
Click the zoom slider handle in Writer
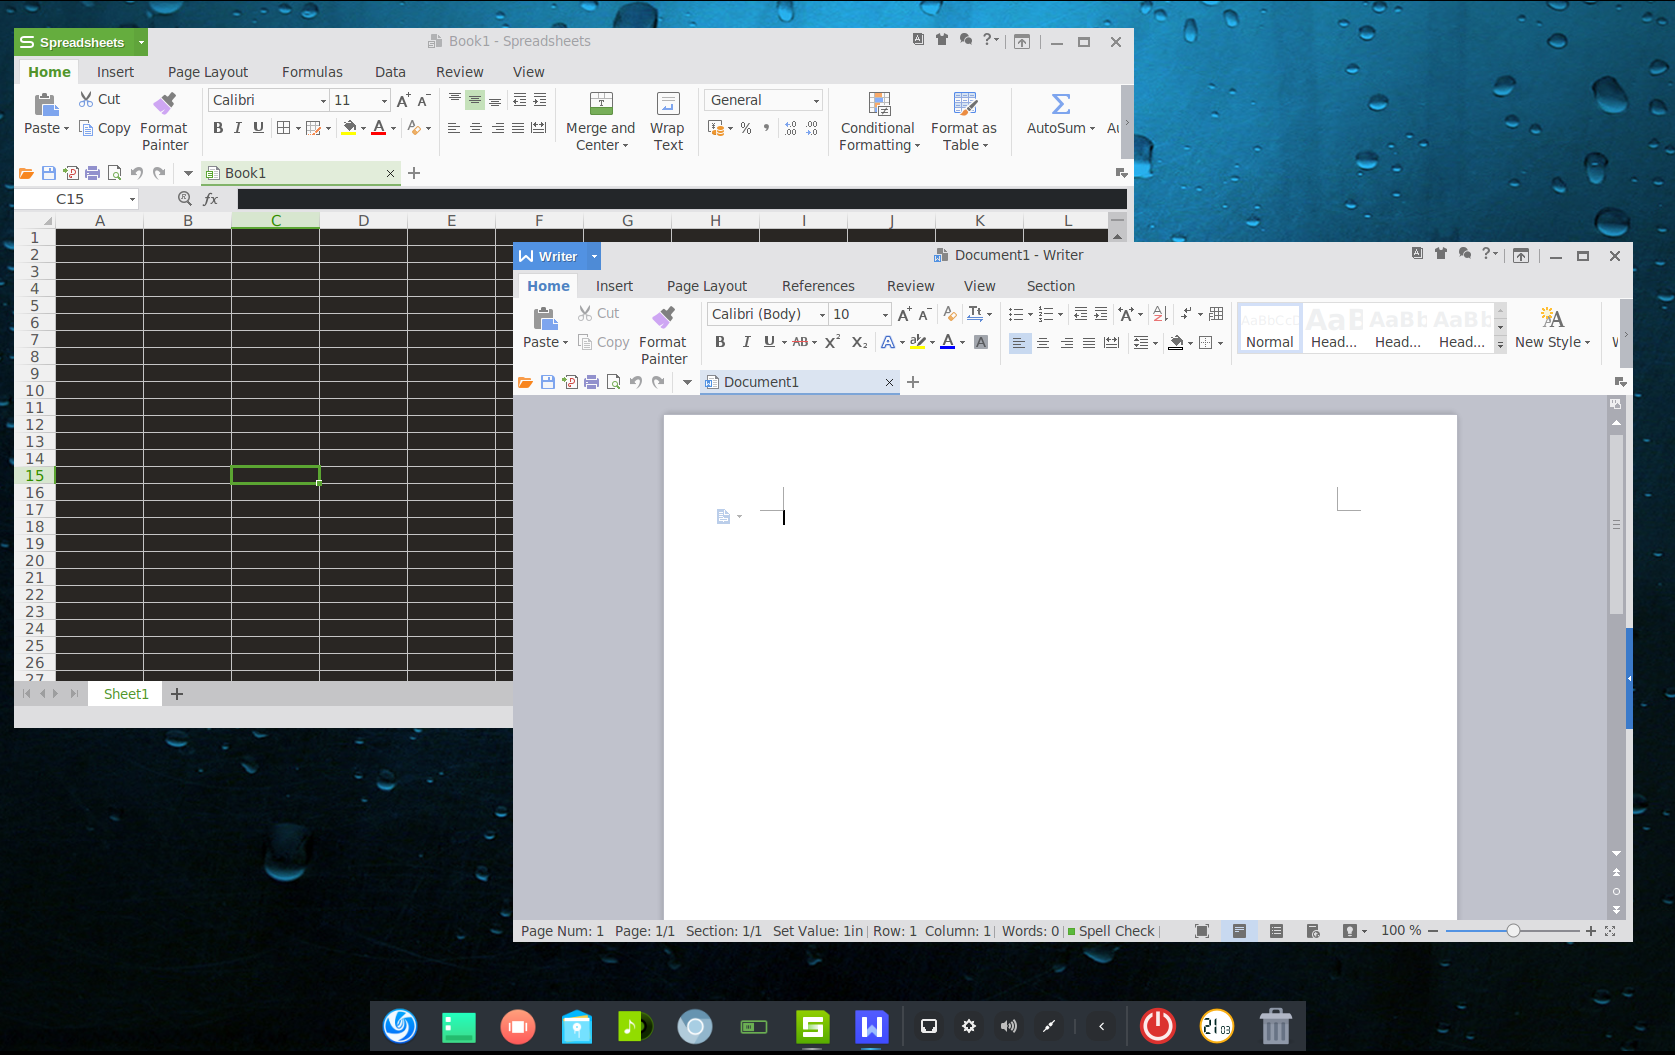(x=1513, y=931)
